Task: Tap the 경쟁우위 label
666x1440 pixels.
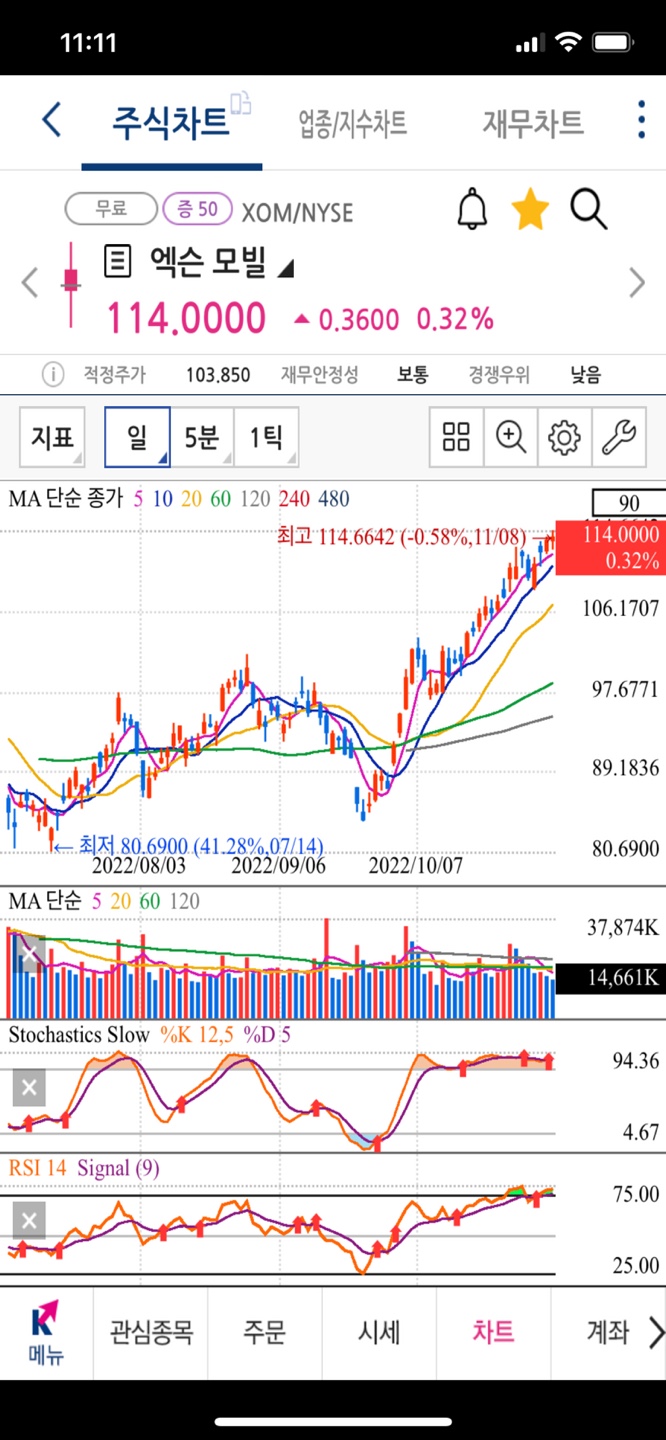Action: click(500, 375)
